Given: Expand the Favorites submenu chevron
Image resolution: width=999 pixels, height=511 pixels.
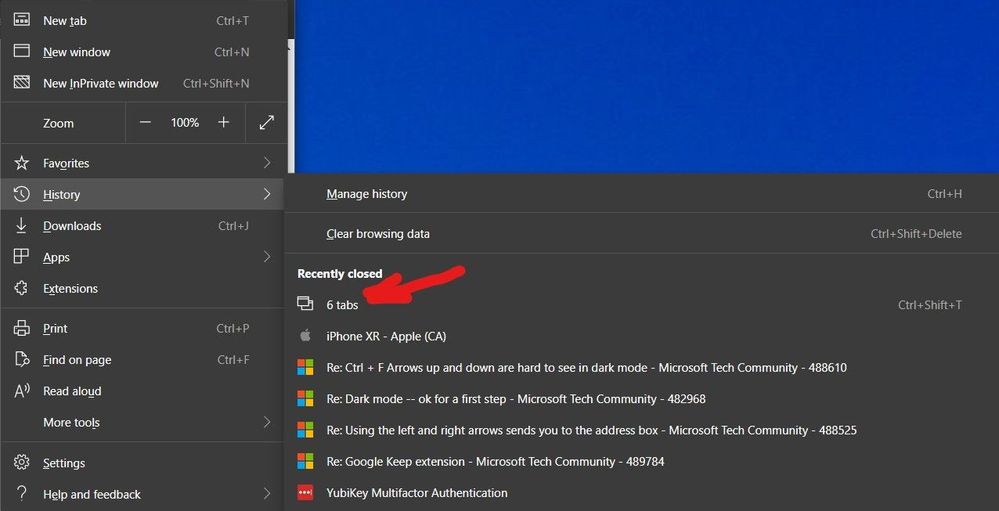Looking at the screenshot, I should pos(267,163).
